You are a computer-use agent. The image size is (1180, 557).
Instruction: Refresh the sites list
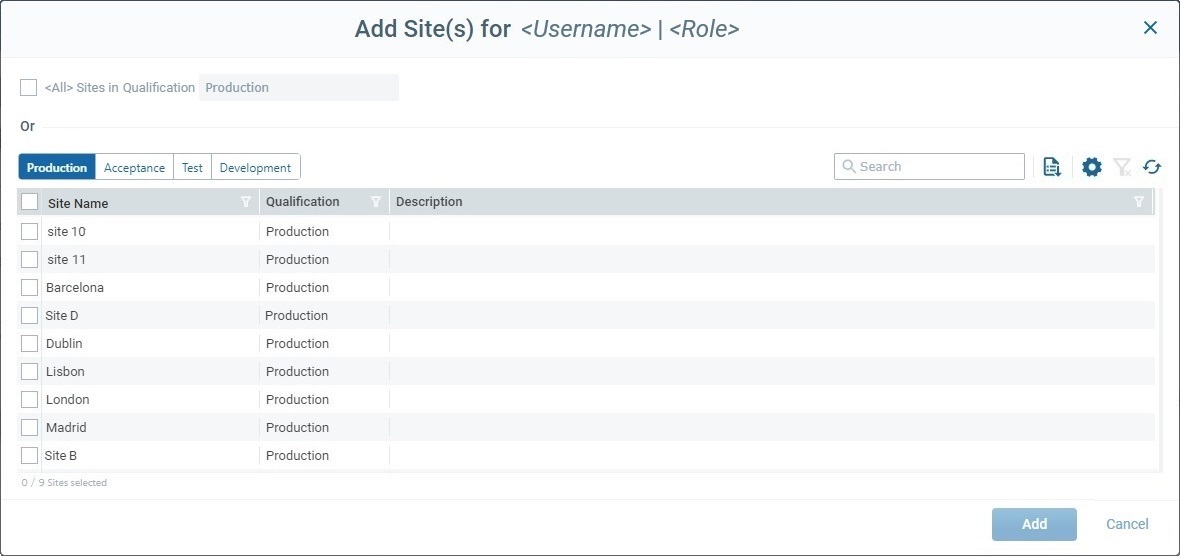[1153, 167]
